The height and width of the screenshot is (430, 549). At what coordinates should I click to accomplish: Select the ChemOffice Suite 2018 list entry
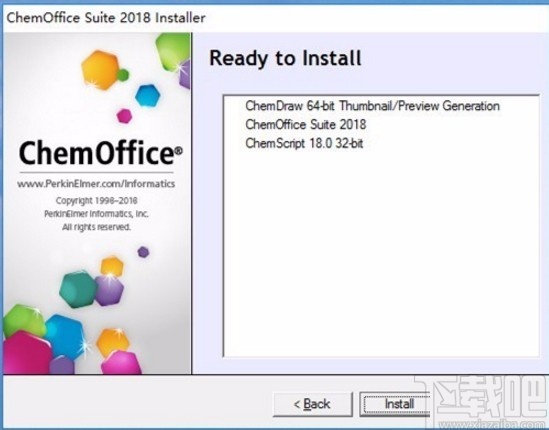(x=306, y=124)
